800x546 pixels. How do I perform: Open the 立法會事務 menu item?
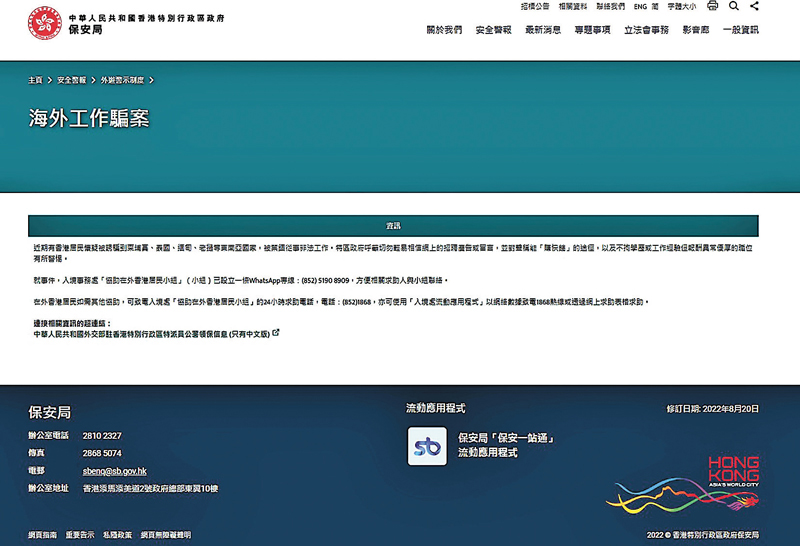click(646, 30)
